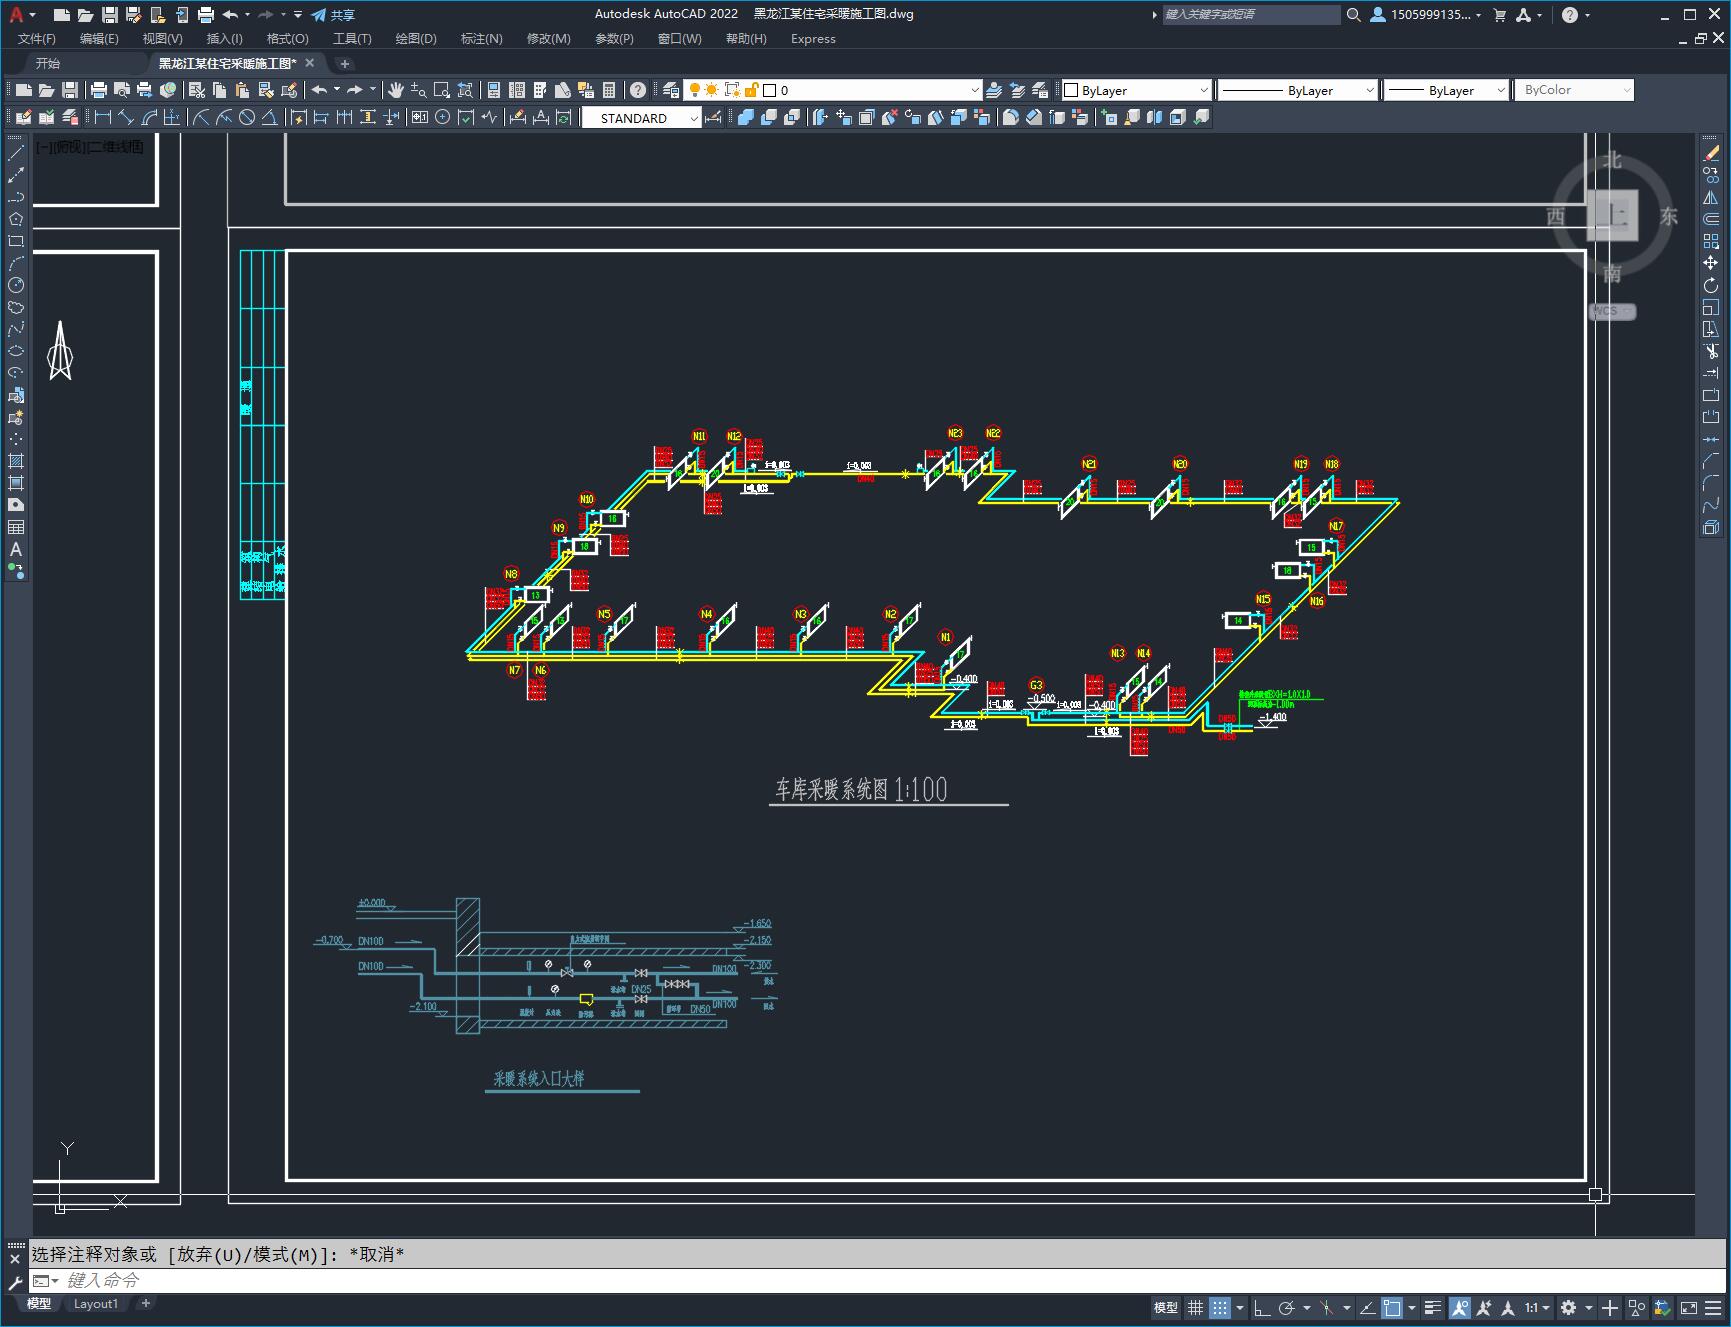Viewport: 1731px width, 1327px height.
Task: Open the AutoCAD application menu (red A)
Action: (16, 14)
